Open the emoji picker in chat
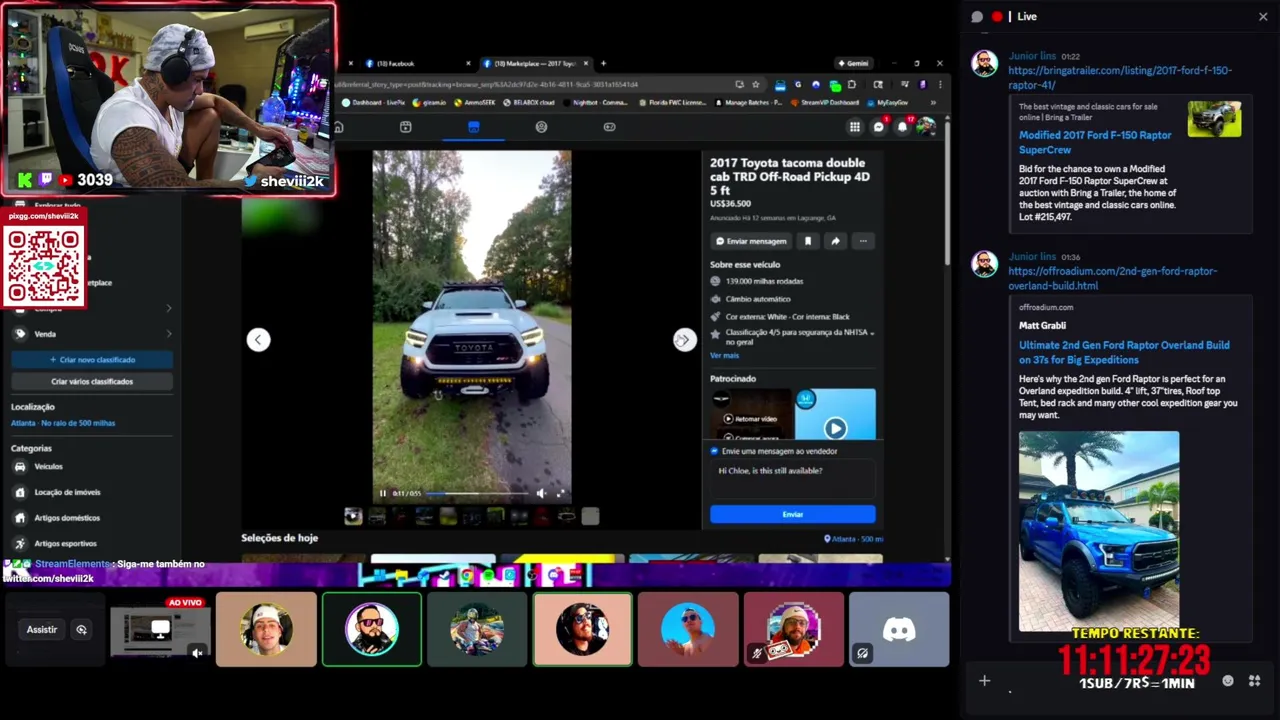This screenshot has width=1280, height=720. tap(1228, 681)
